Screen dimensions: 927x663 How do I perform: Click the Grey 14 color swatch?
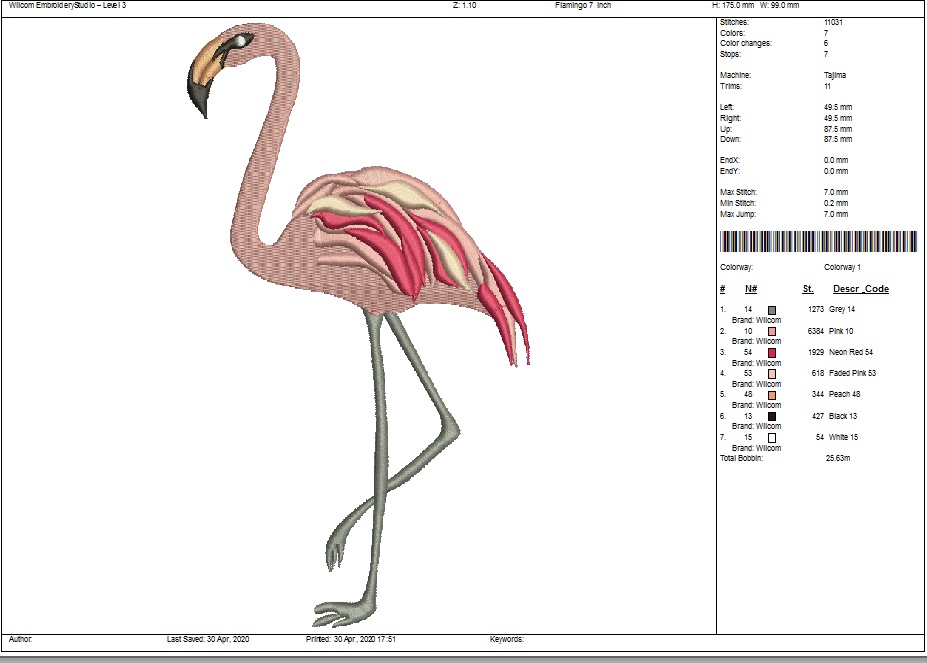[772, 310]
